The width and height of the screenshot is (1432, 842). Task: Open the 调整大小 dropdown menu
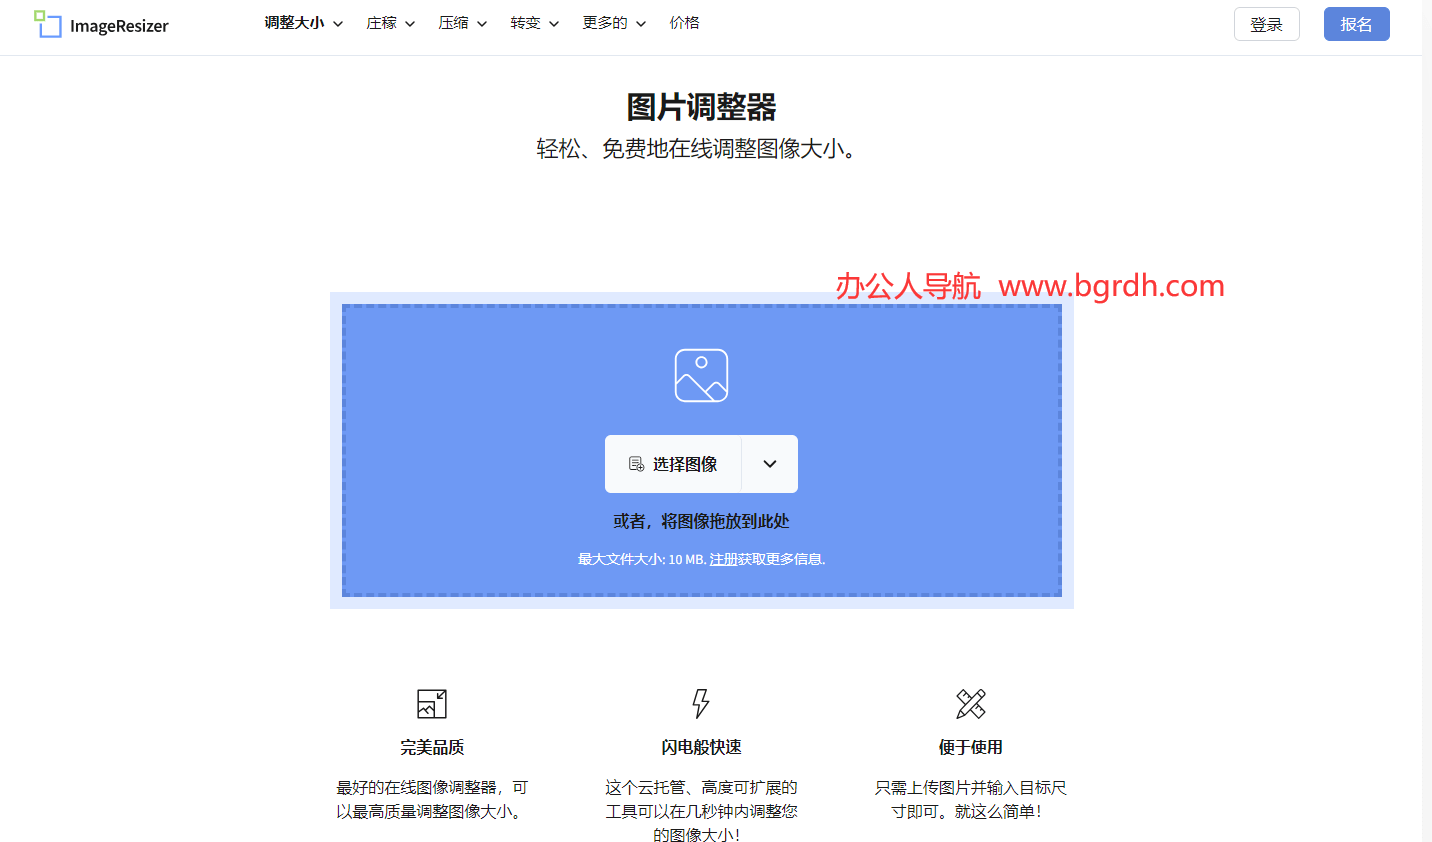pos(294,22)
